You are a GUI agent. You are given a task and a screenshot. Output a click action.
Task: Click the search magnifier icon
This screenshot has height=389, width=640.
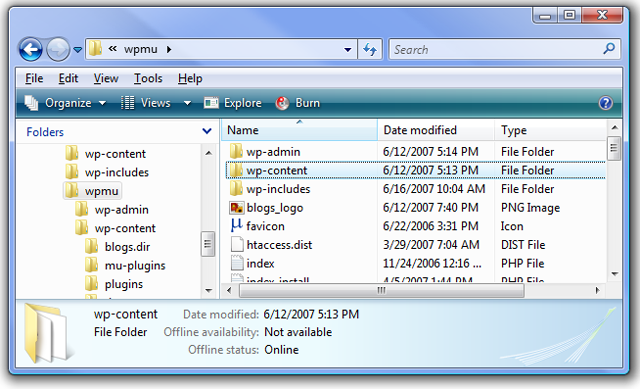[x=609, y=49]
